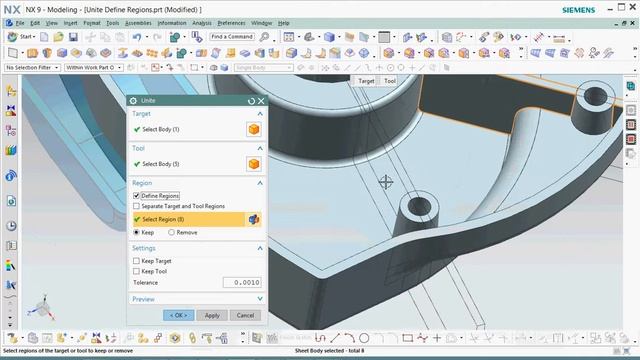The image size is (640, 360).
Task: Open the Start dropdown arrow
Action: click(x=34, y=37)
